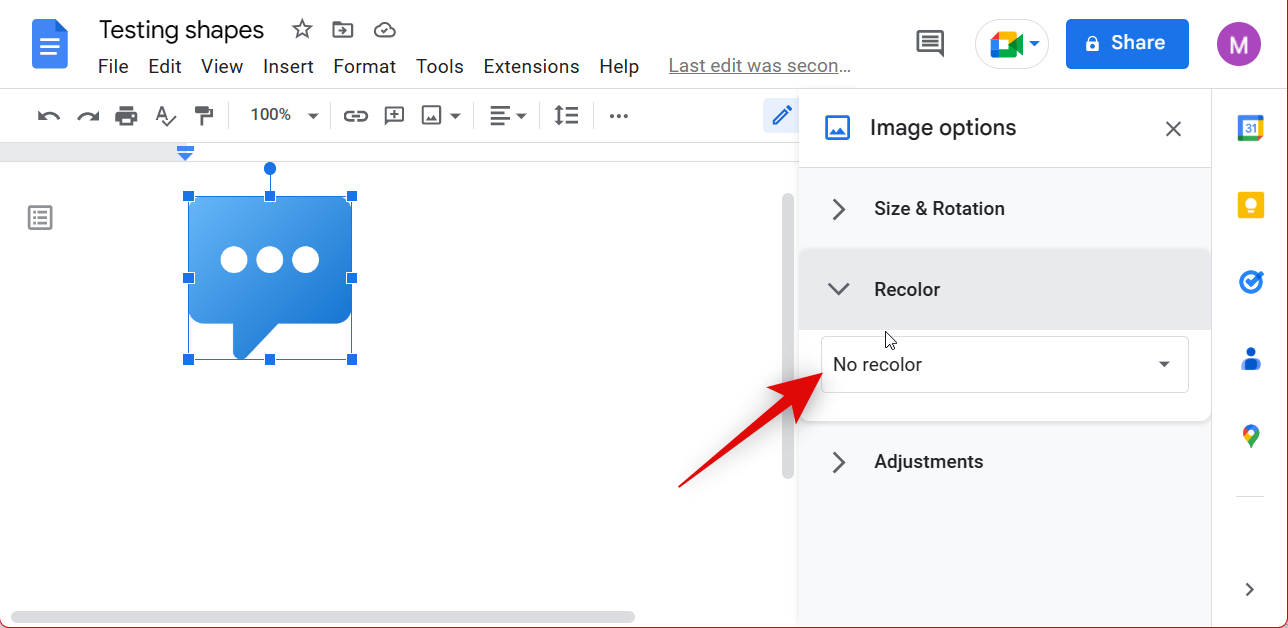The image size is (1288, 628).
Task: Add a comment from the toolbar
Action: [x=394, y=116]
